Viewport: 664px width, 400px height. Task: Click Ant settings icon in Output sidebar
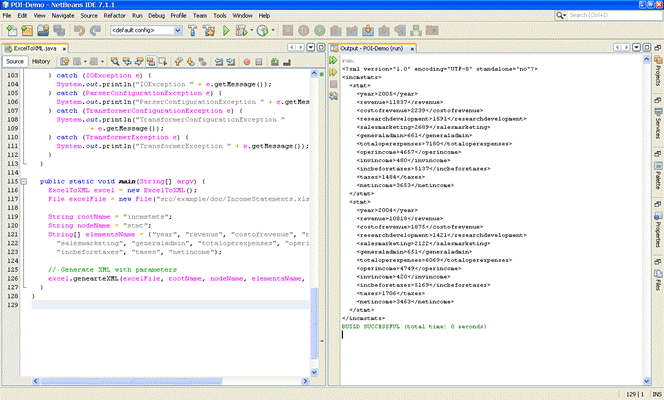(x=333, y=96)
